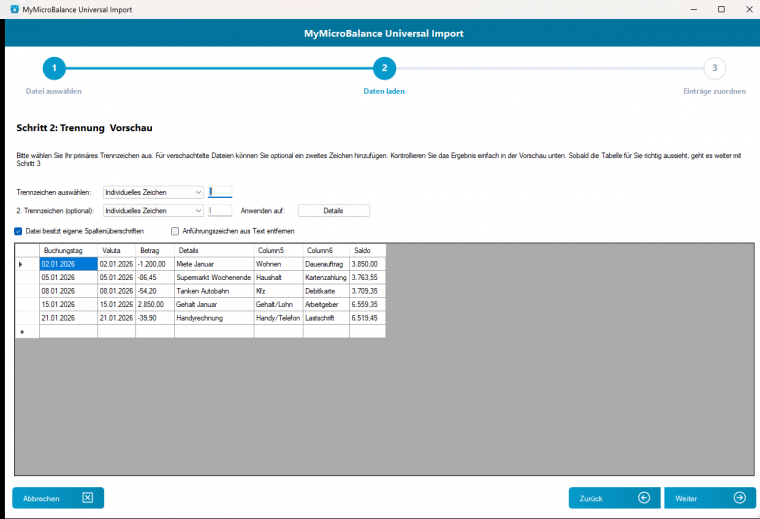The height and width of the screenshot is (519, 760).
Task: Select the Buchungstag cell '21.01.2026'
Action: pos(68,318)
